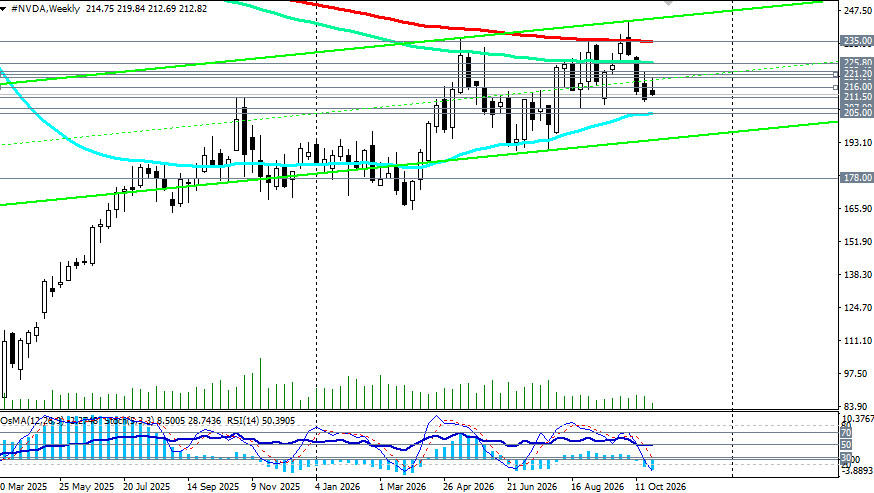This screenshot has height=493, width=874.
Task: Select the 221.20 level price label
Action: [x=857, y=74]
